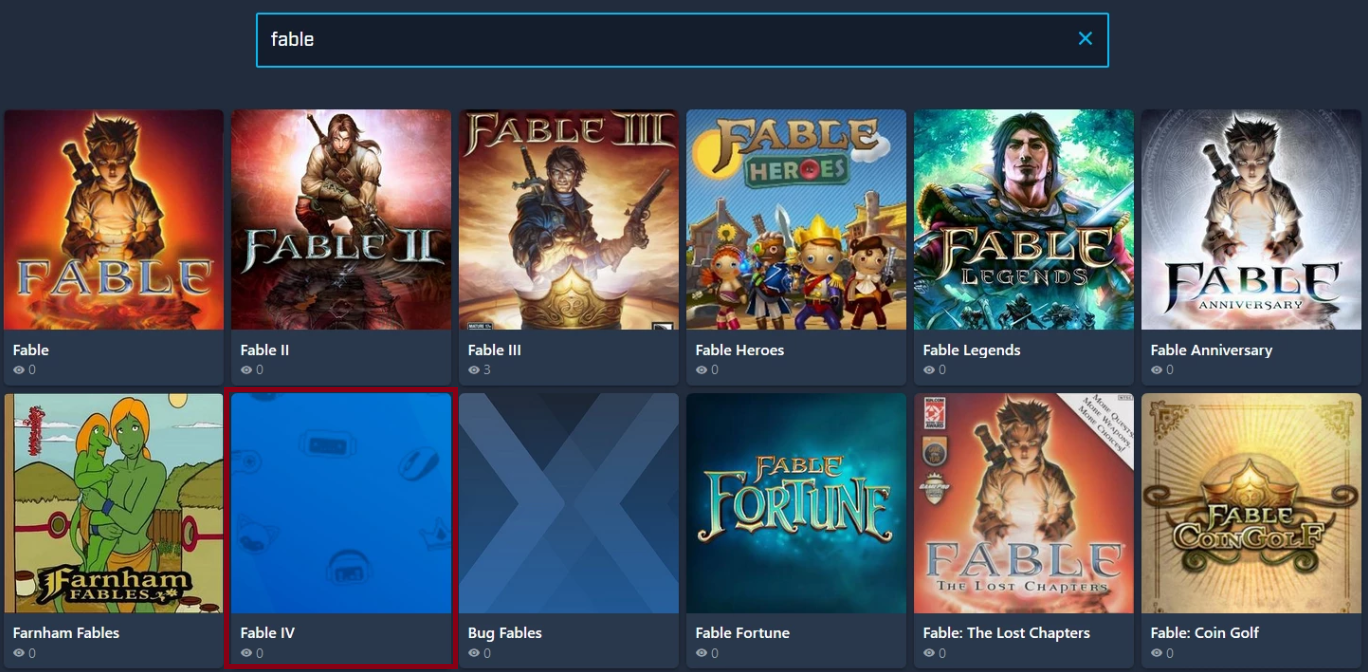
Task: Click the "Fable Legends" title text
Action: pos(972,350)
